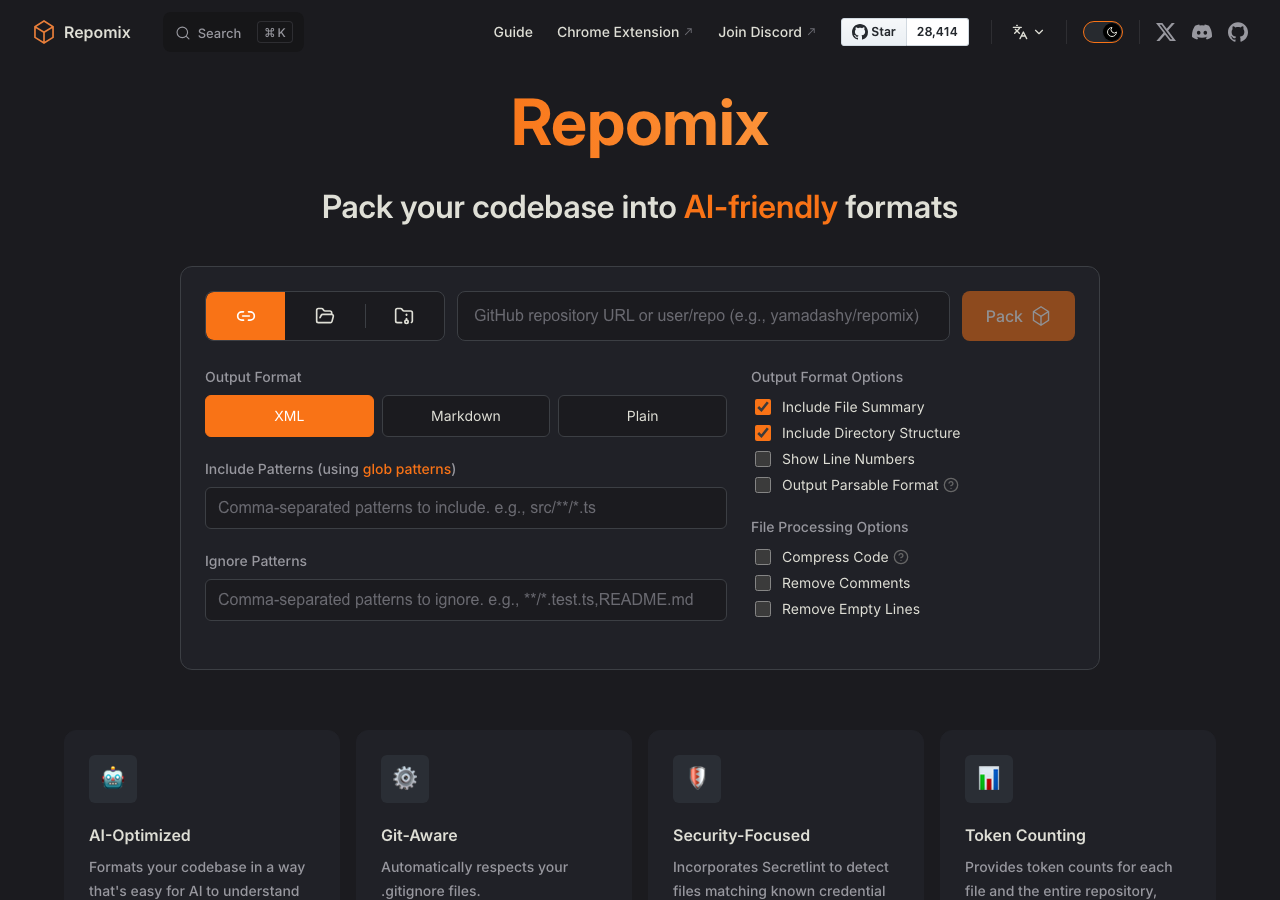1280x900 pixels.
Task: Enable the Compress Code checkbox
Action: tap(763, 557)
